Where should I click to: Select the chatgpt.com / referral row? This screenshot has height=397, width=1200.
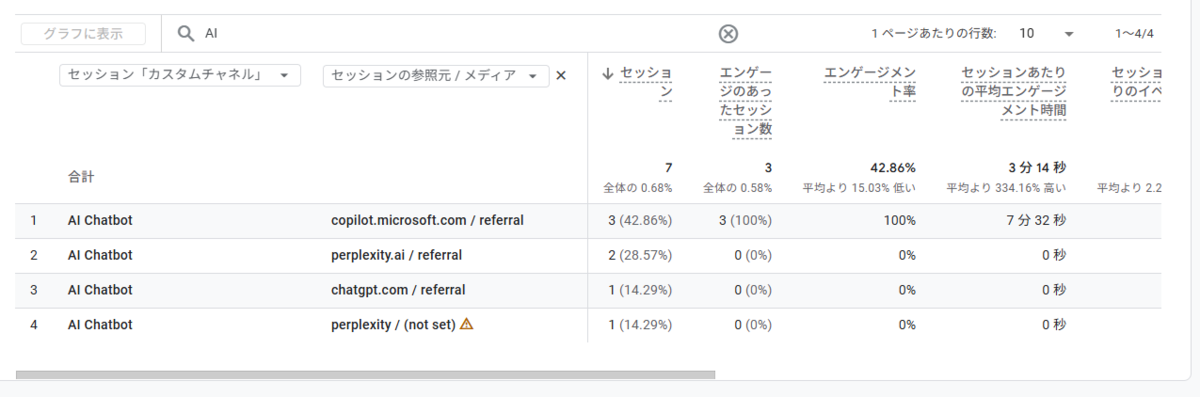click(x=589, y=290)
